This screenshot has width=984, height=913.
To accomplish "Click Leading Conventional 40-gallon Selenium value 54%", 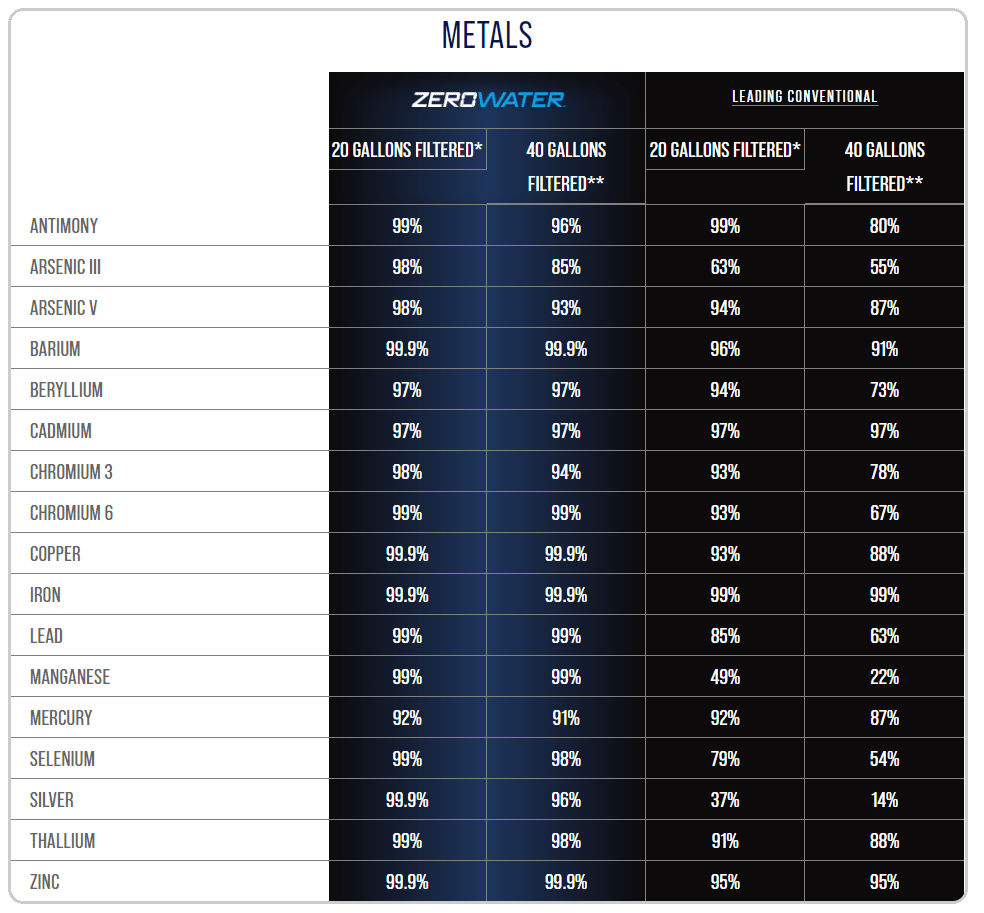I will [884, 759].
